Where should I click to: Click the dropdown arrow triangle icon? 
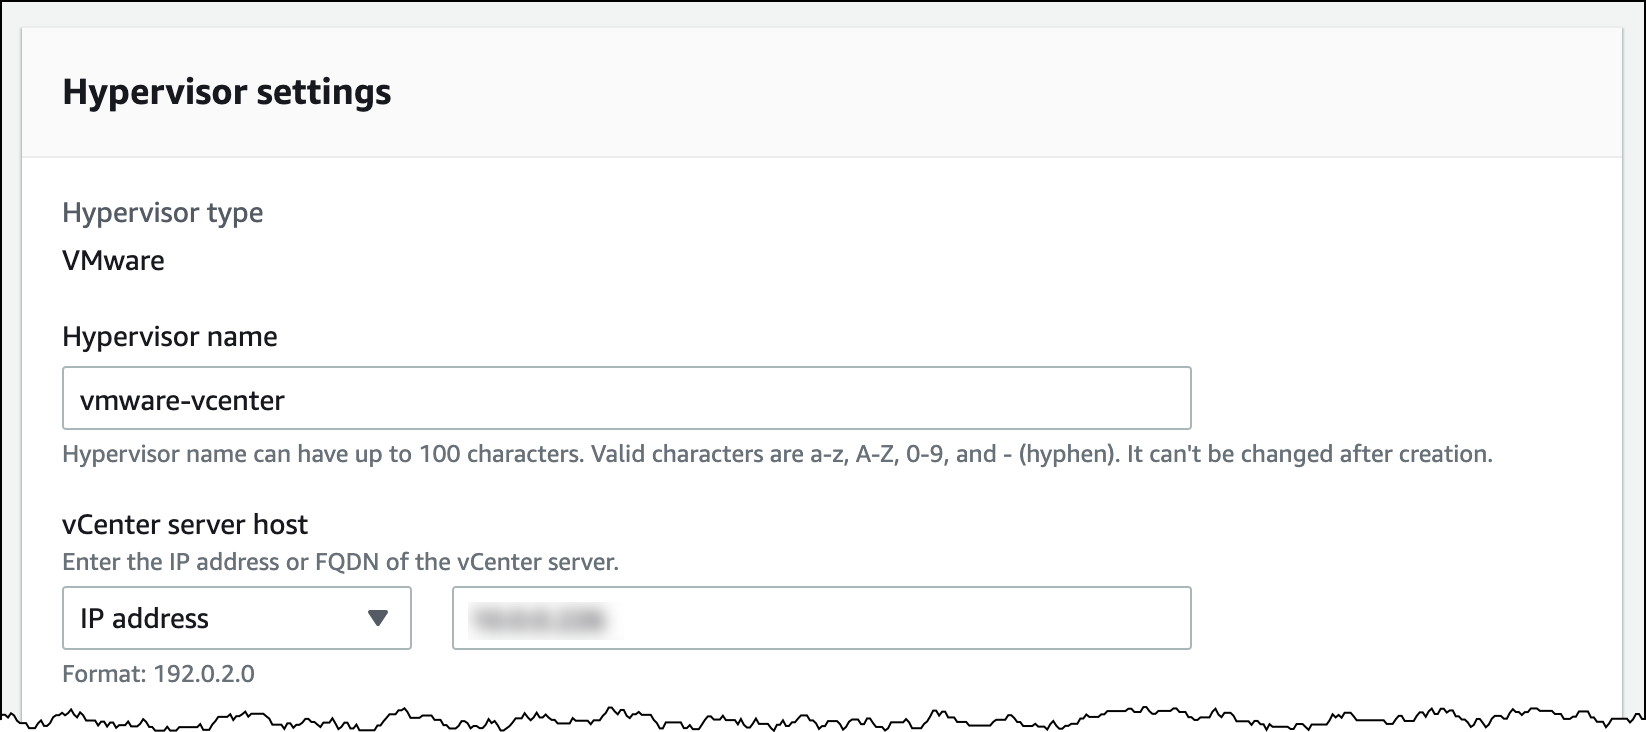tap(378, 618)
